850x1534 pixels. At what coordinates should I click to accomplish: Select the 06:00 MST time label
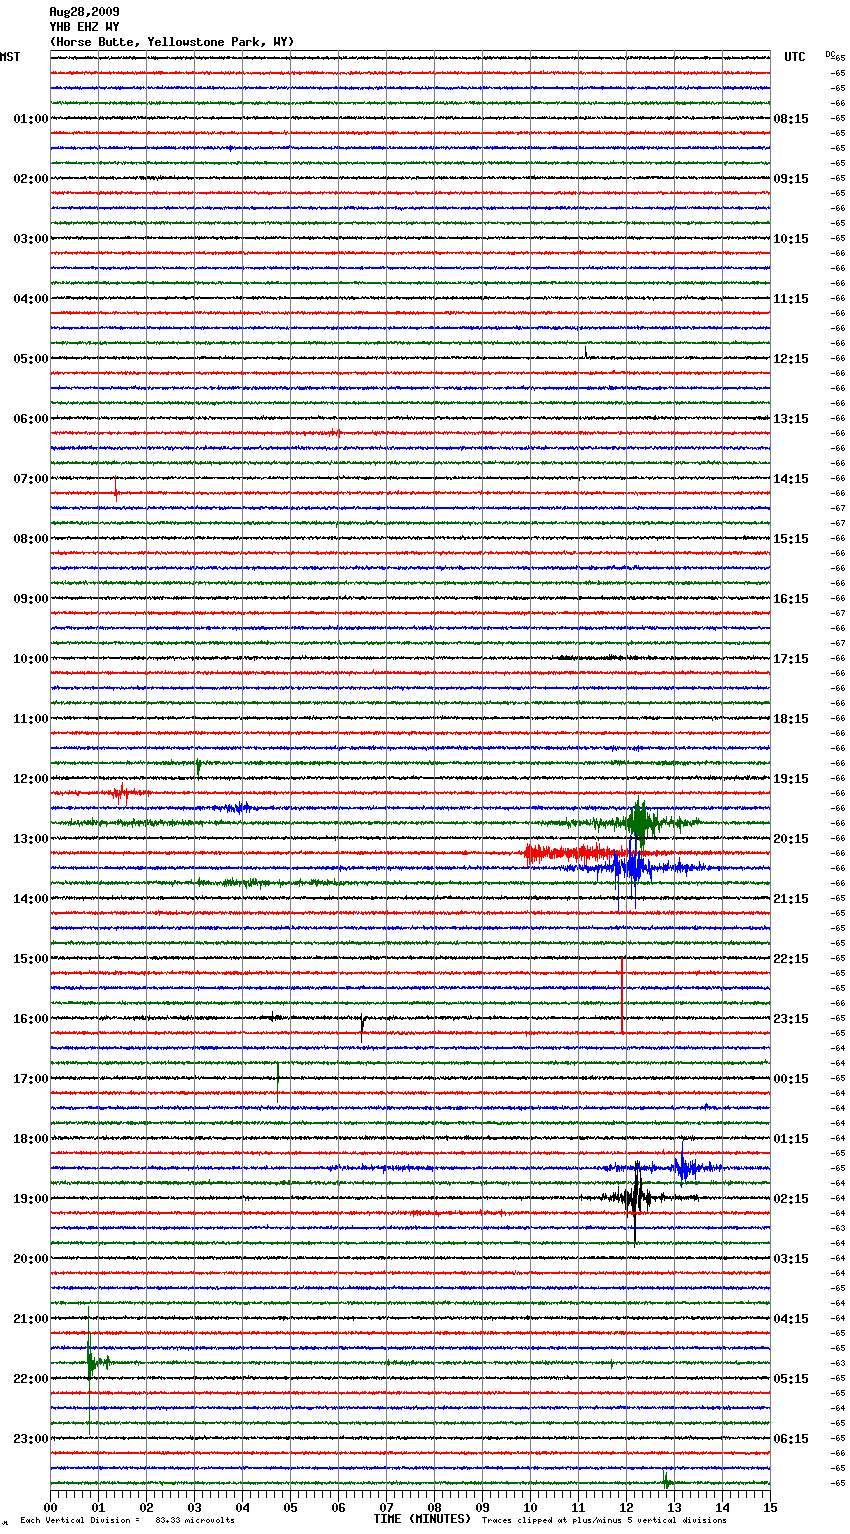[x=31, y=419]
